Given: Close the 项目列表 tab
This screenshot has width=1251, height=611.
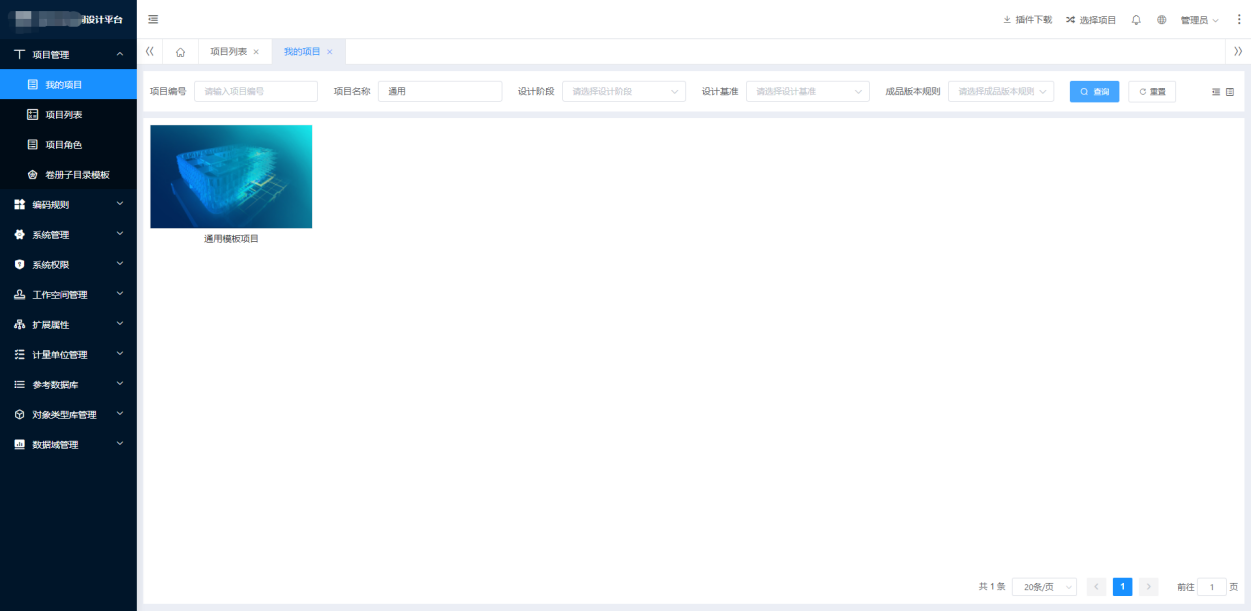Looking at the screenshot, I should 256,52.
